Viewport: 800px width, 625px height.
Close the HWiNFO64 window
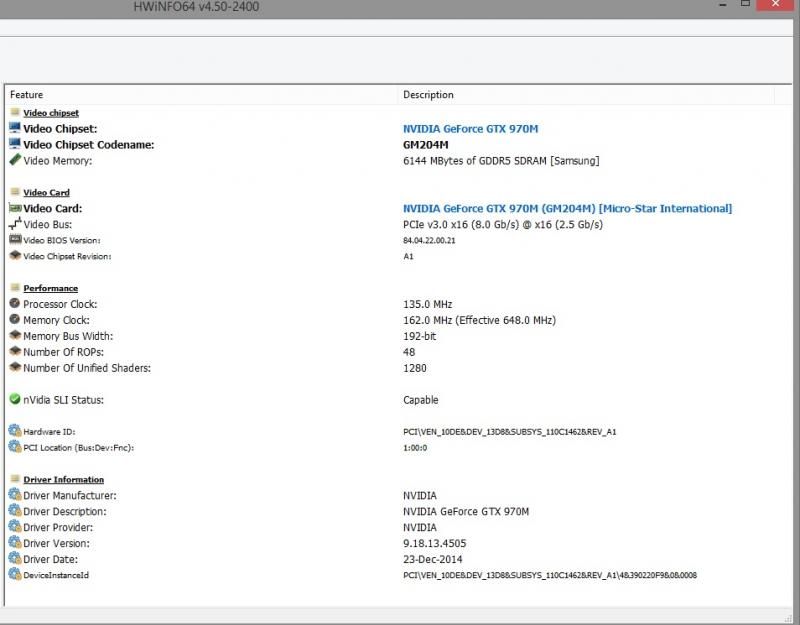pos(775,5)
